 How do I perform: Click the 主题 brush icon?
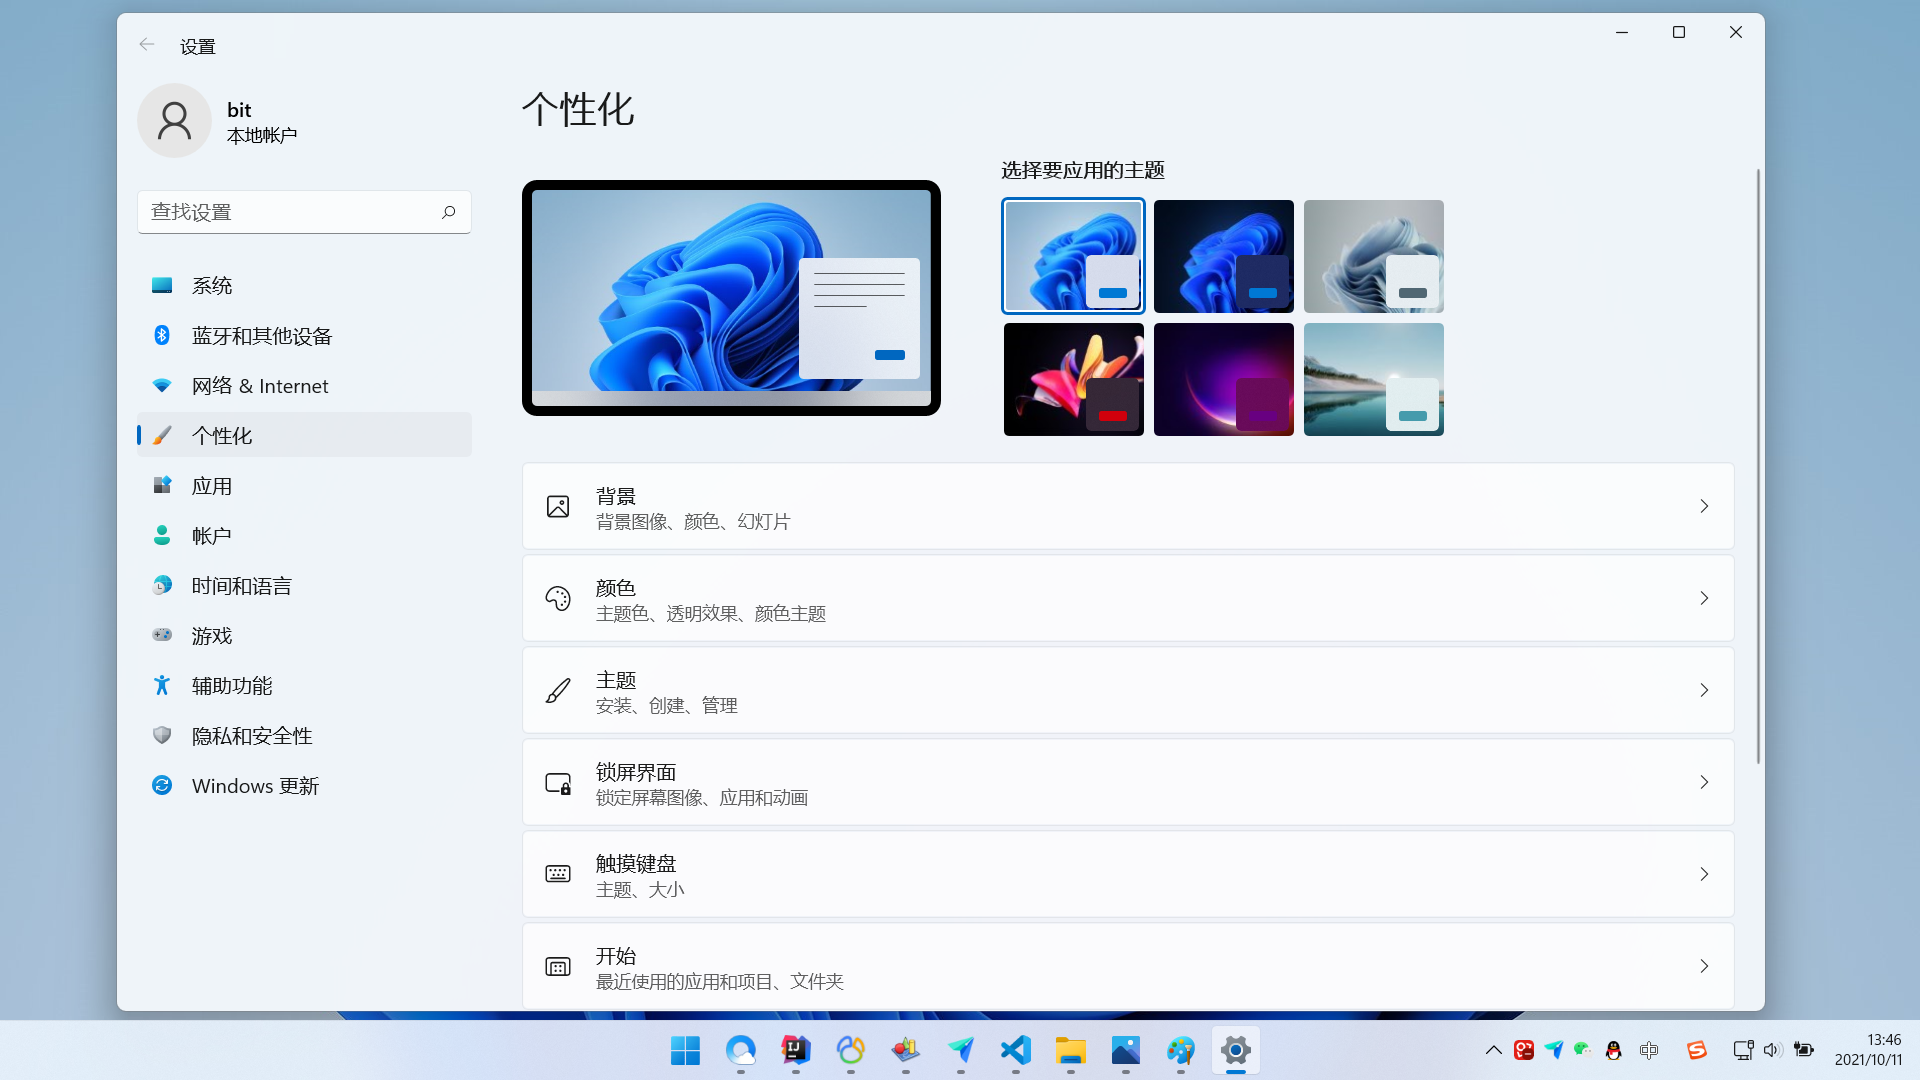point(558,690)
